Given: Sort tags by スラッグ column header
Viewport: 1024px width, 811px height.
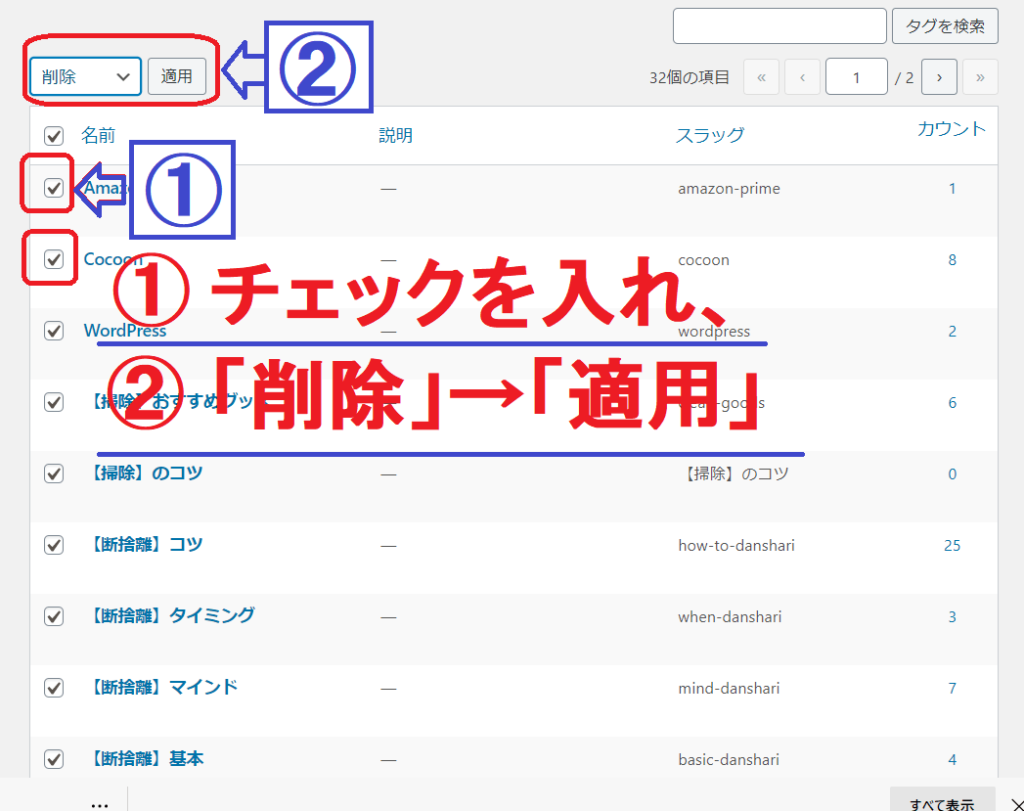Looking at the screenshot, I should pyautogui.click(x=710, y=135).
